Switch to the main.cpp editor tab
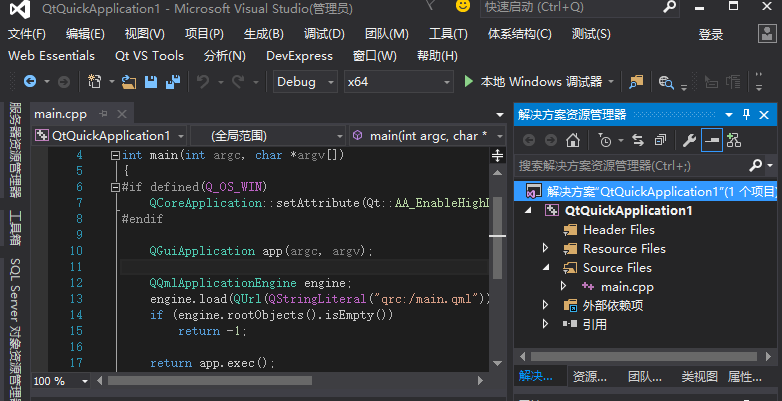Screen dimensions: 782x401 point(60,113)
